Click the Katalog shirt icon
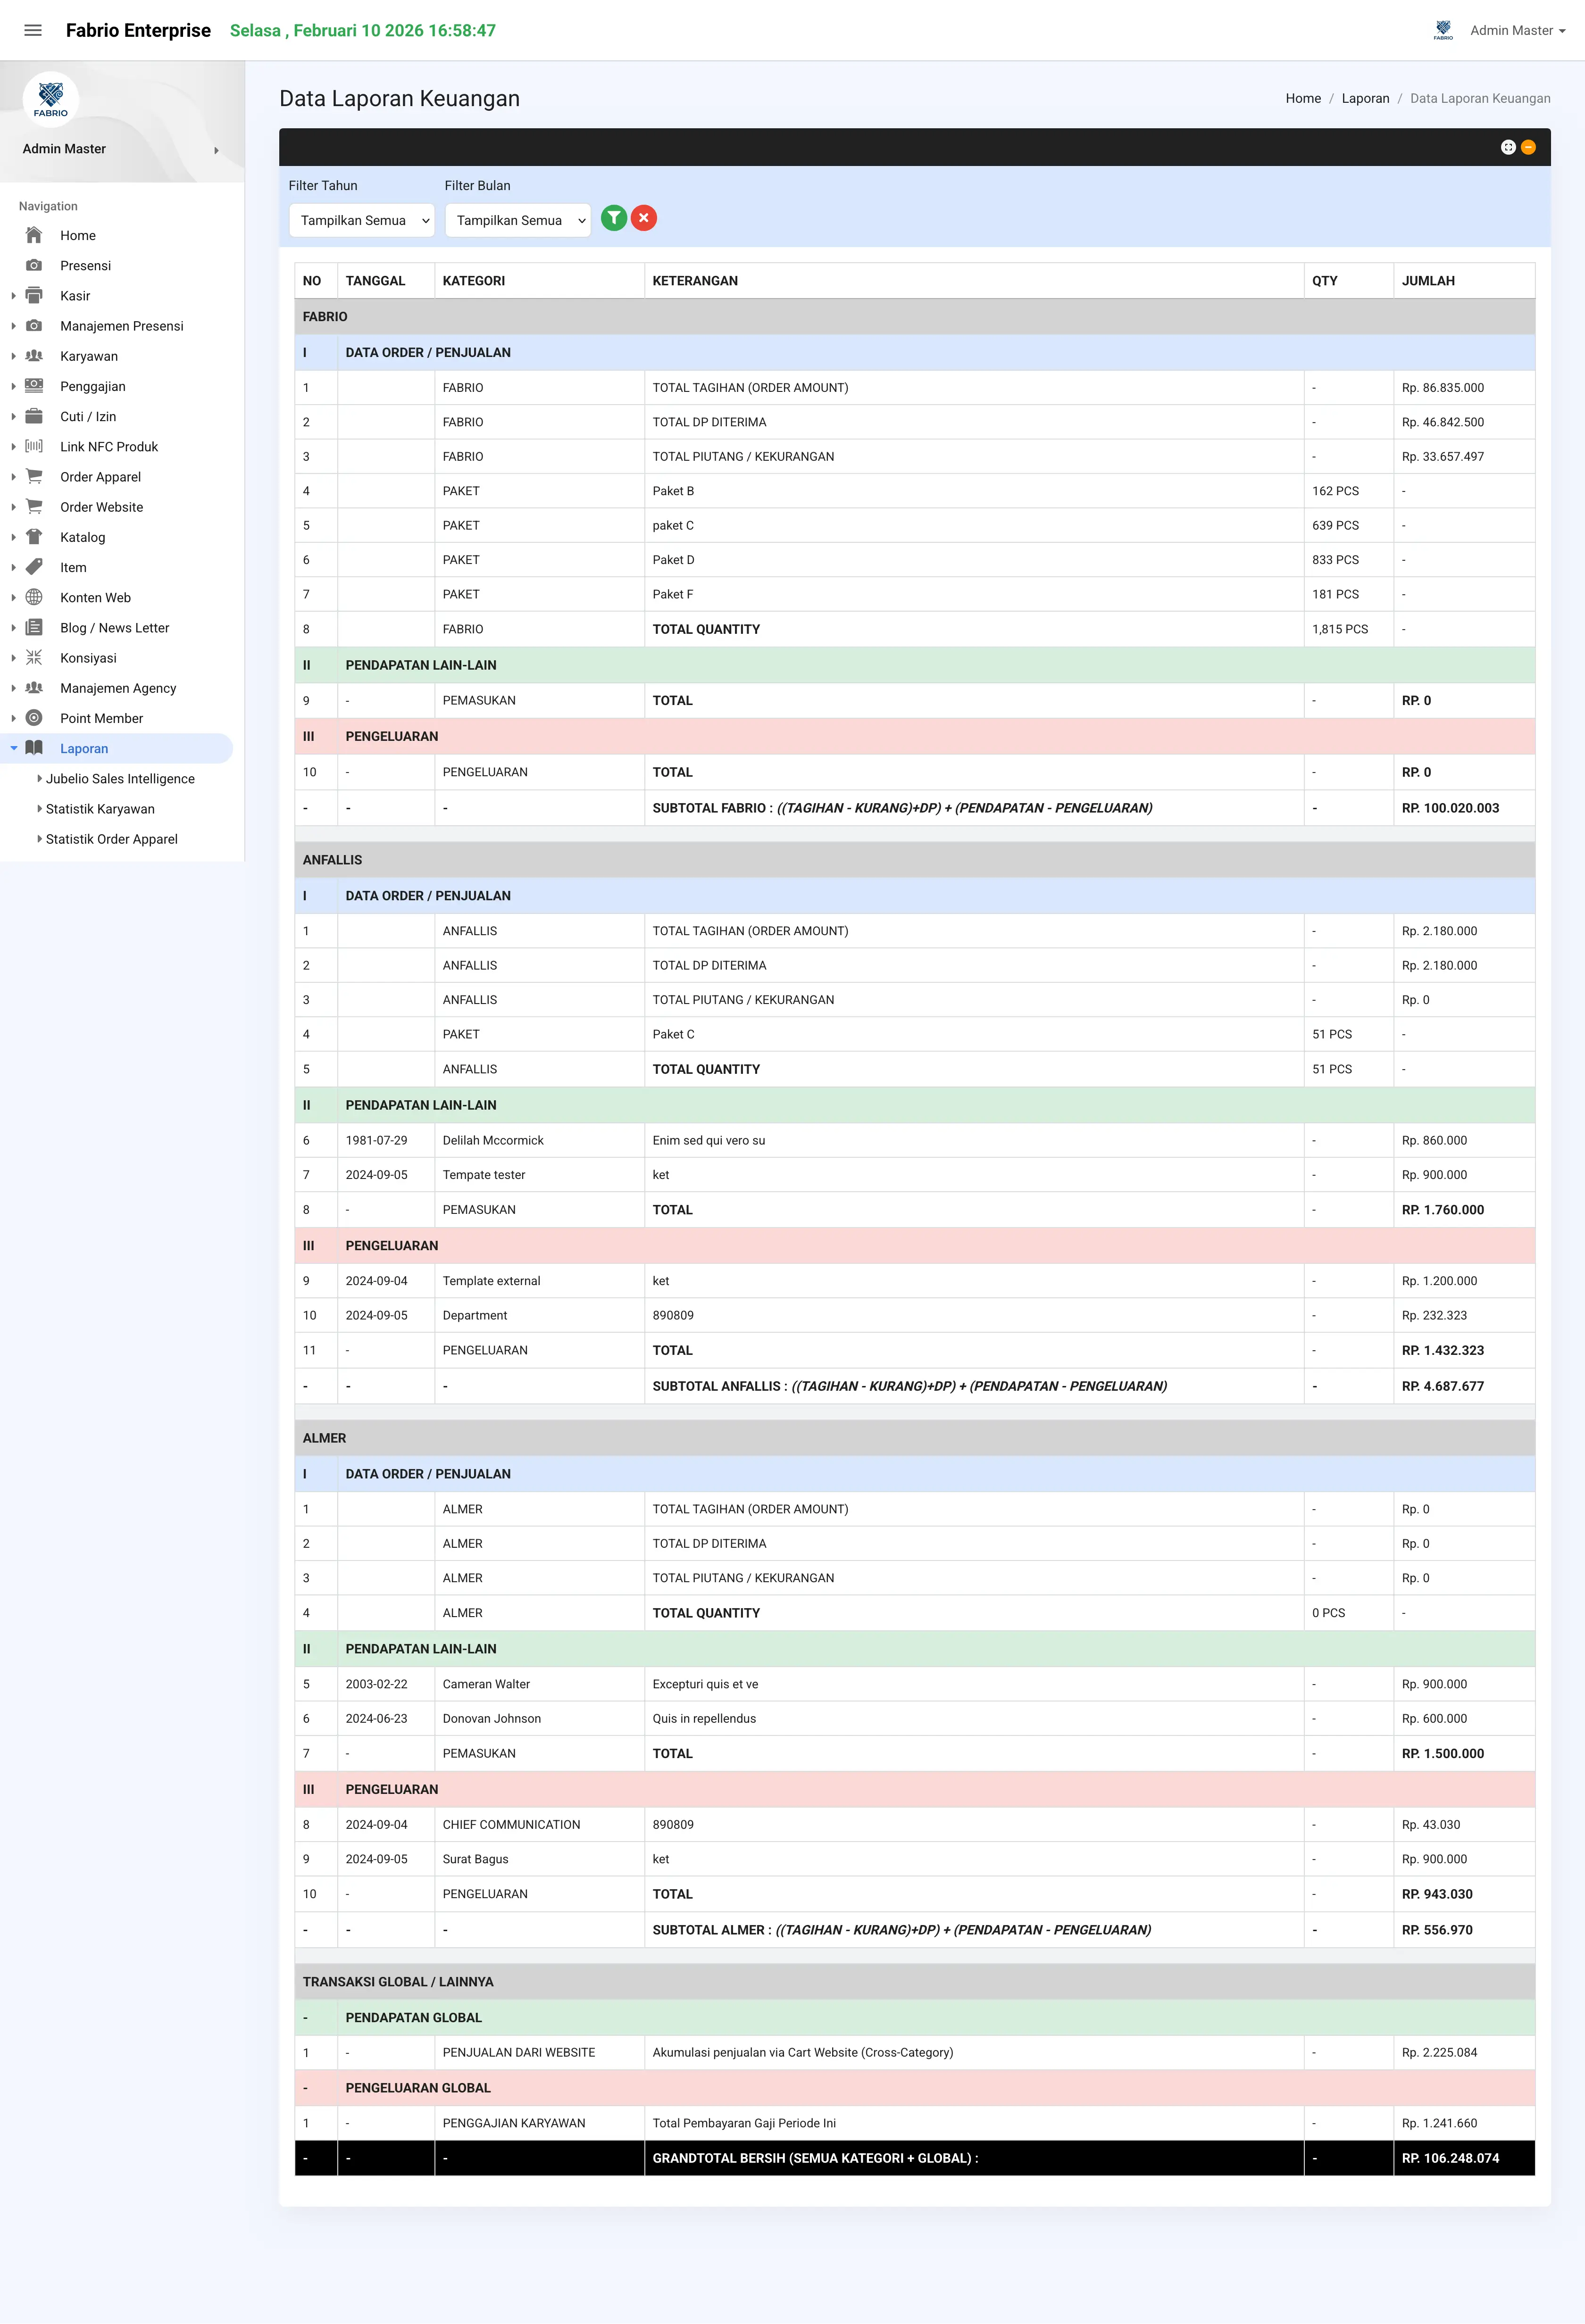This screenshot has height=2324, width=1585. tap(34, 537)
